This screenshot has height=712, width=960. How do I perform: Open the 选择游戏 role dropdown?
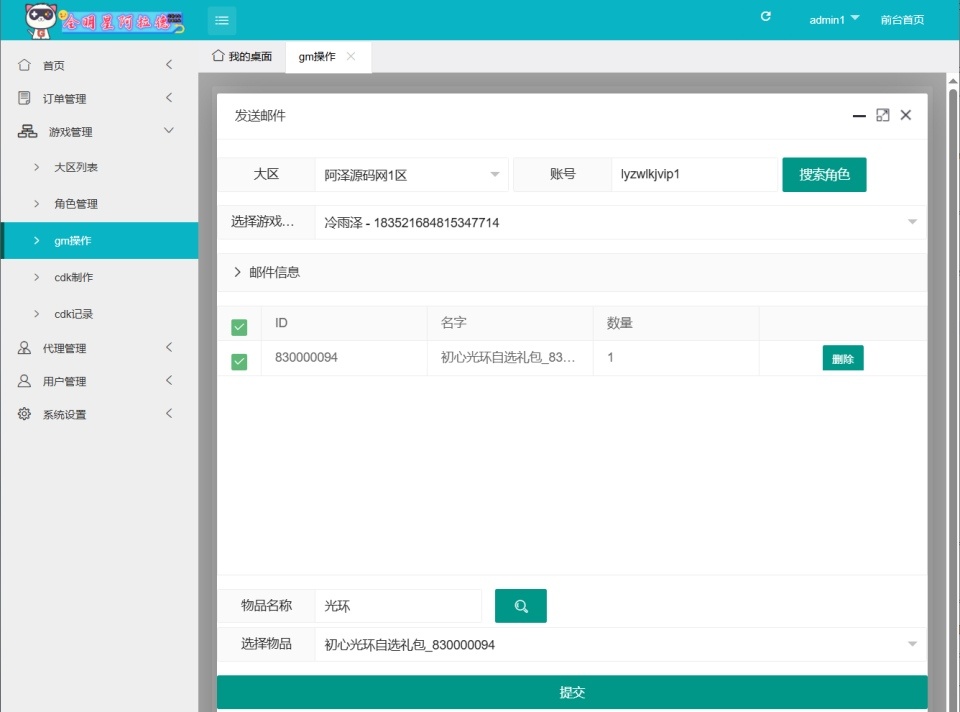click(620, 222)
